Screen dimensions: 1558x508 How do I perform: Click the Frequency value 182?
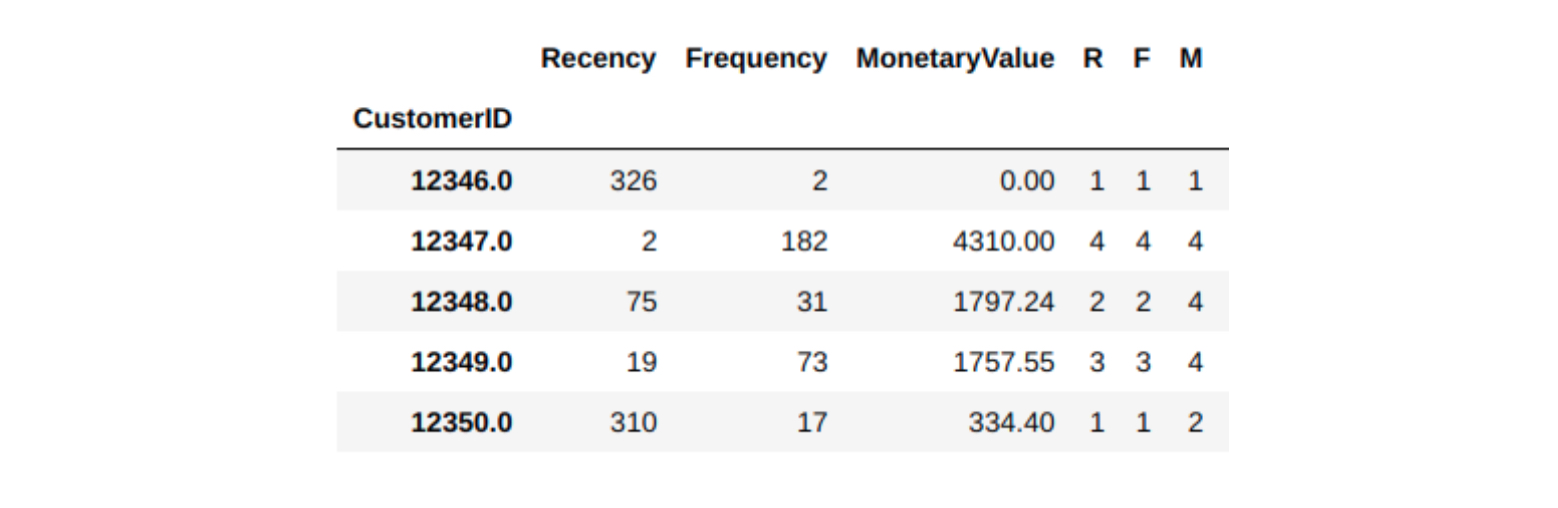[x=805, y=241]
